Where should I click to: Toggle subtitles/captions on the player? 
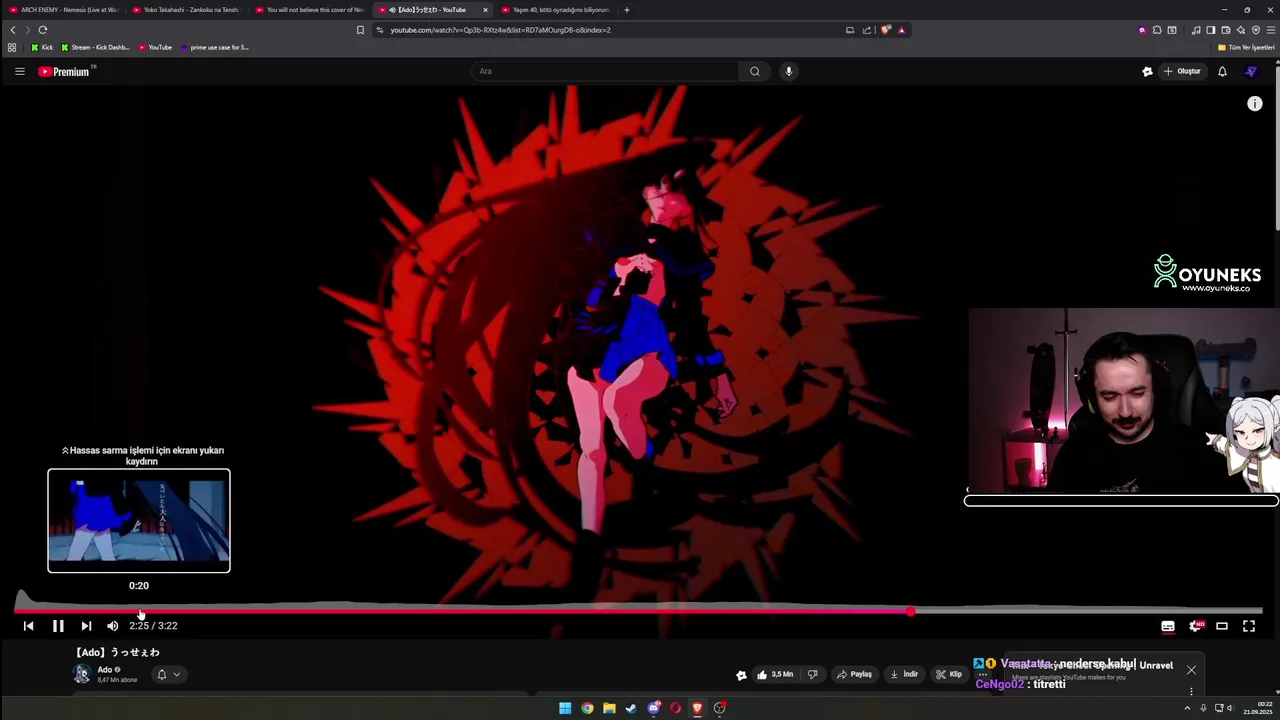[x=1168, y=626]
